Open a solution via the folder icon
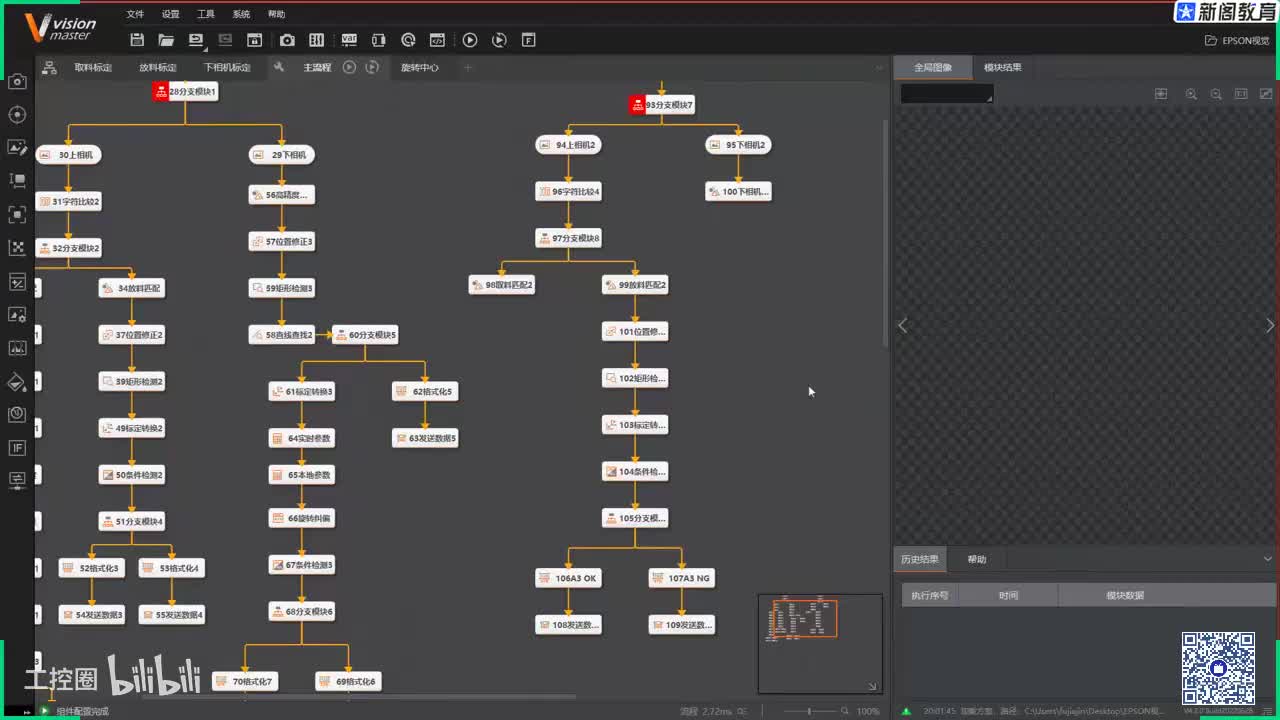 coord(166,40)
